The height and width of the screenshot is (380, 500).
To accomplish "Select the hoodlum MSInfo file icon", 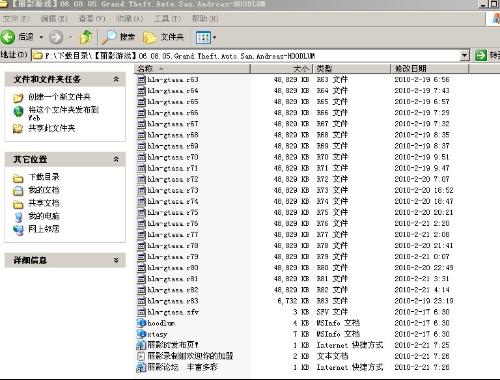I will pyautogui.click(x=142, y=323).
